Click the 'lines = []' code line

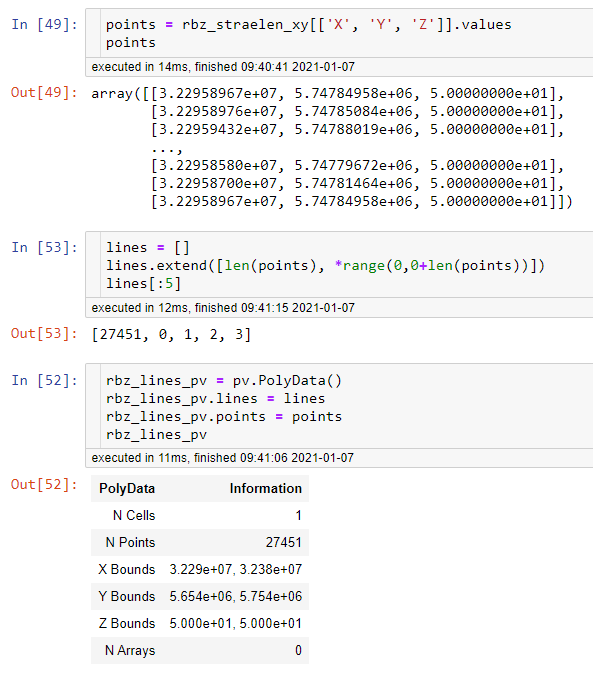(x=148, y=248)
